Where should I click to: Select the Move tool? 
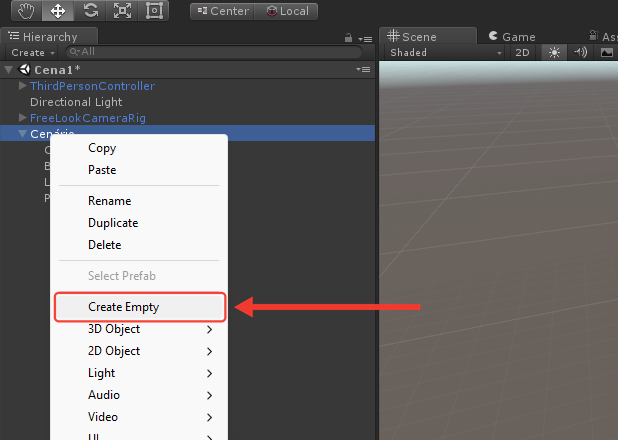coord(58,11)
